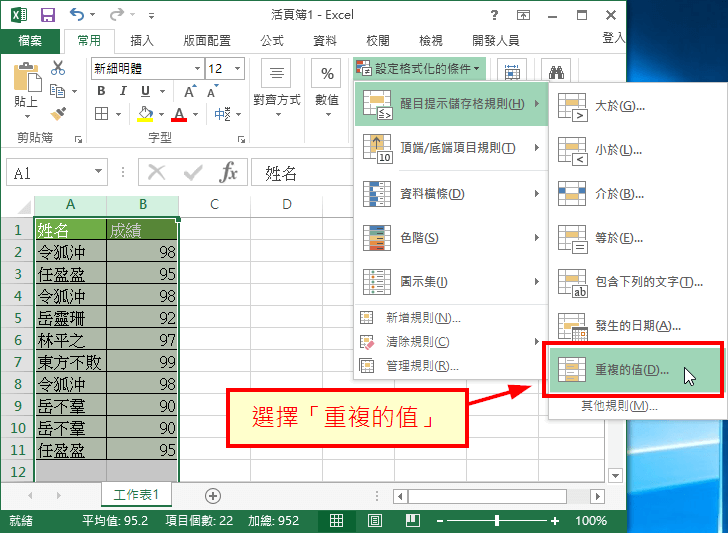Click the formula bar Enter checkmark icon
This screenshot has width=728, height=533.
pos(193,172)
